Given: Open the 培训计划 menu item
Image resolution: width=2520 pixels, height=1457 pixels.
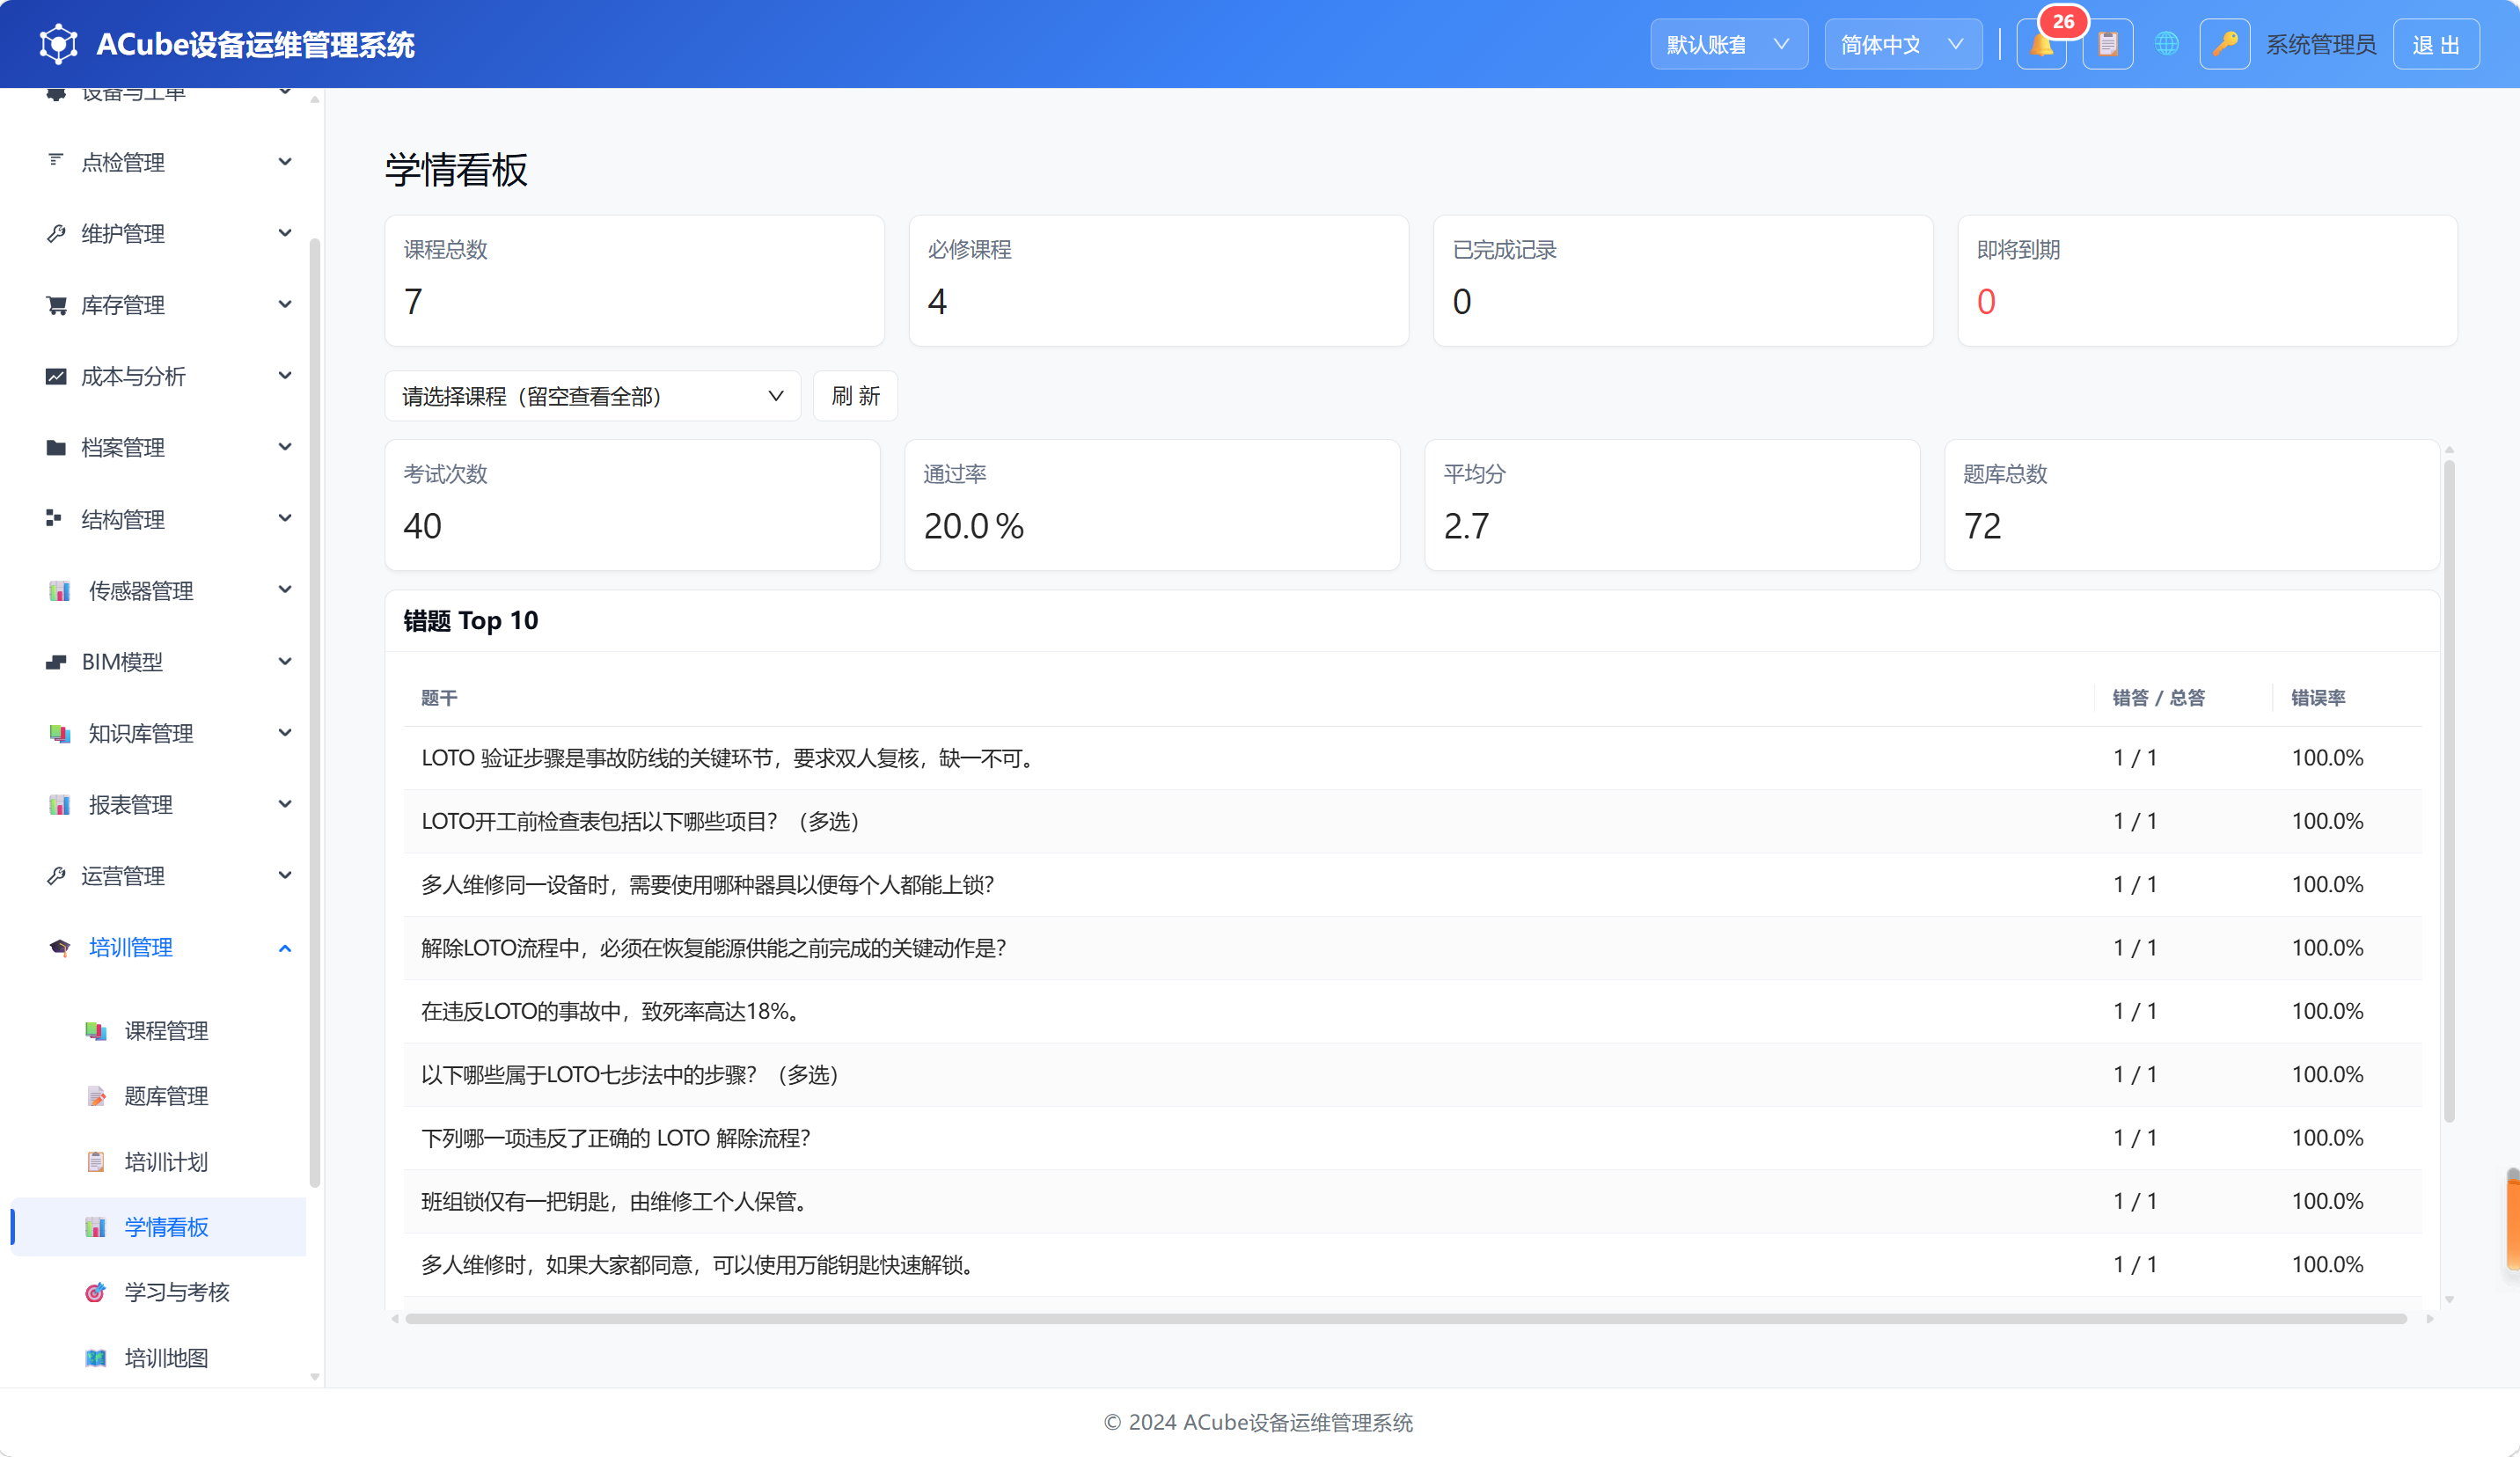Looking at the screenshot, I should pyautogui.click(x=158, y=1161).
